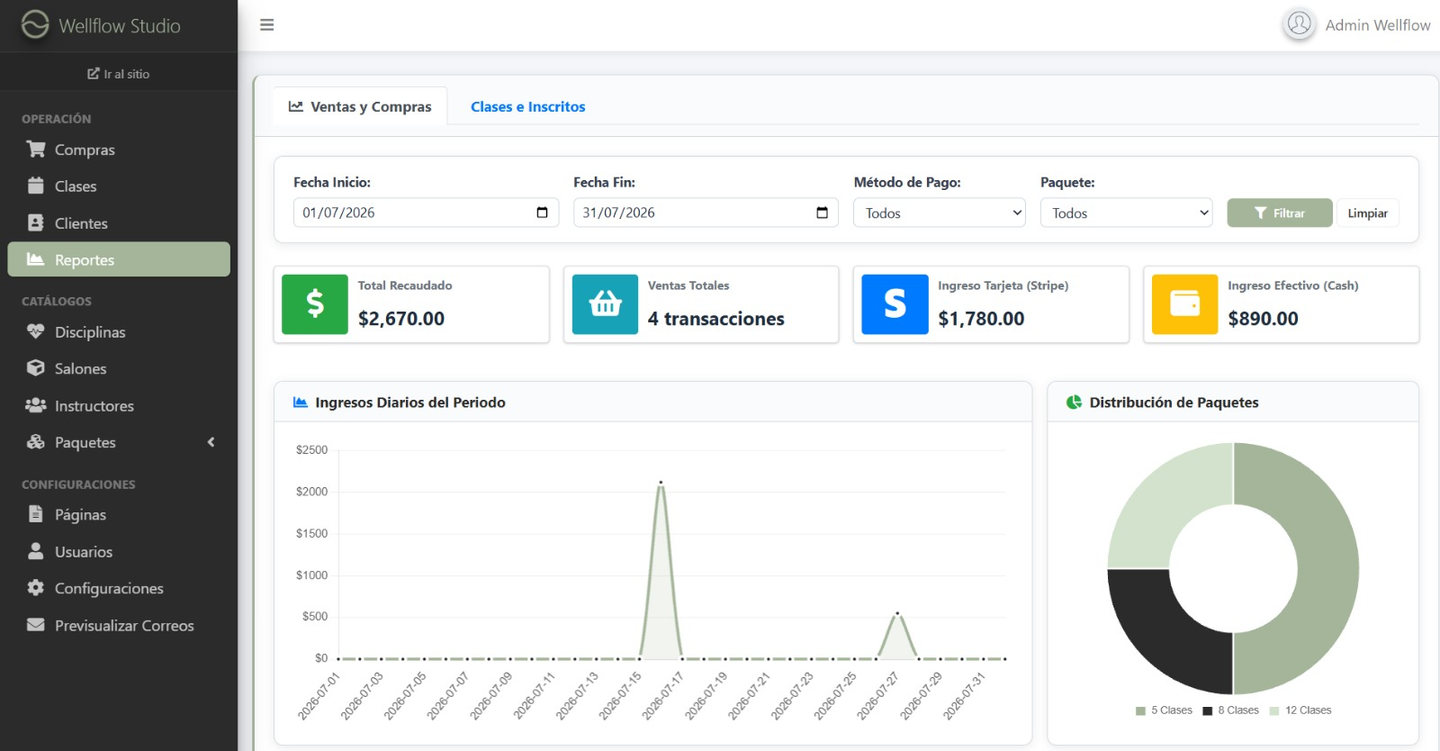Click the Filtrar button
This screenshot has height=751, width=1440.
1279,213
